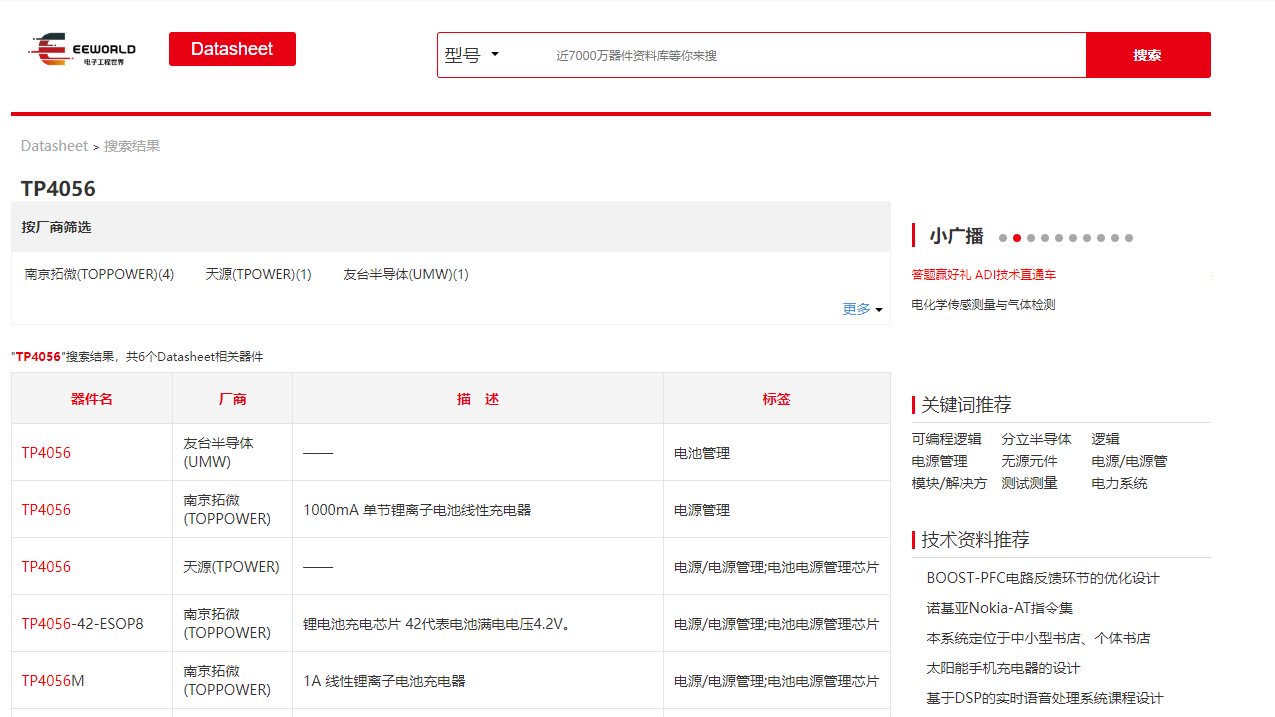Open keyword 分立半导体

pos(1037,439)
